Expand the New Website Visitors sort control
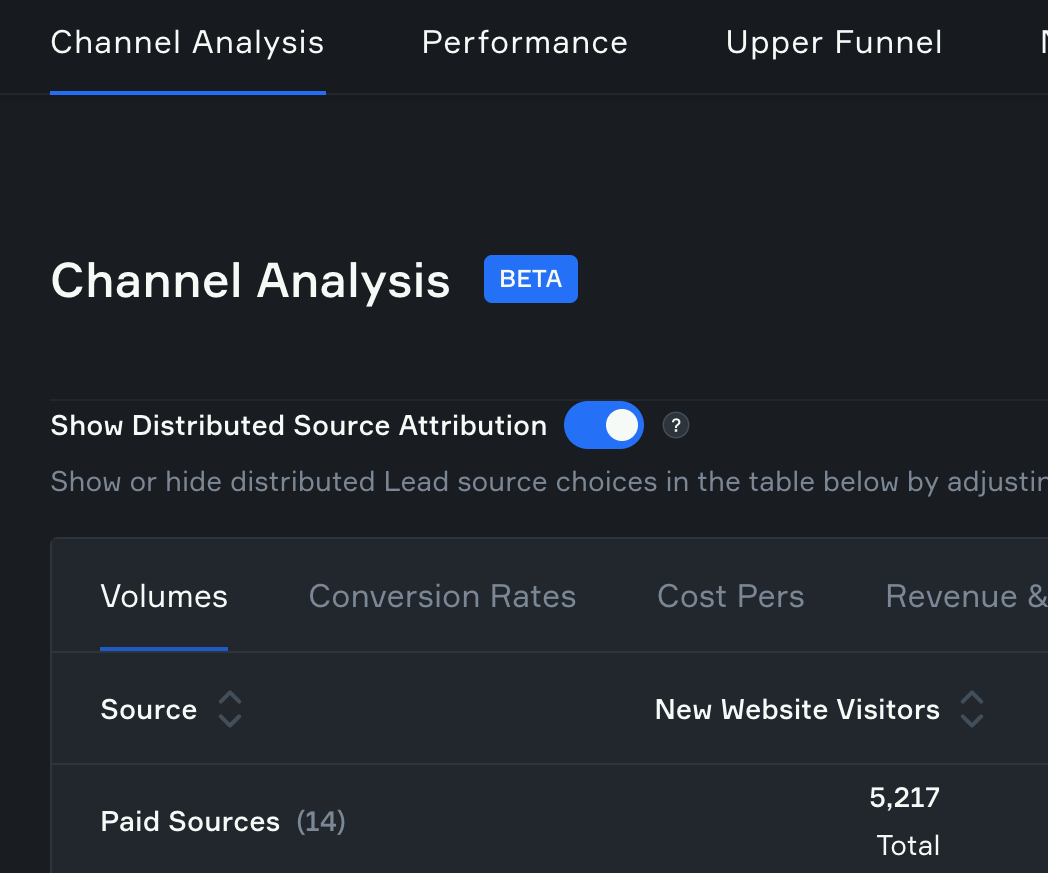Viewport: 1048px width, 873px height. pyautogui.click(x=972, y=709)
